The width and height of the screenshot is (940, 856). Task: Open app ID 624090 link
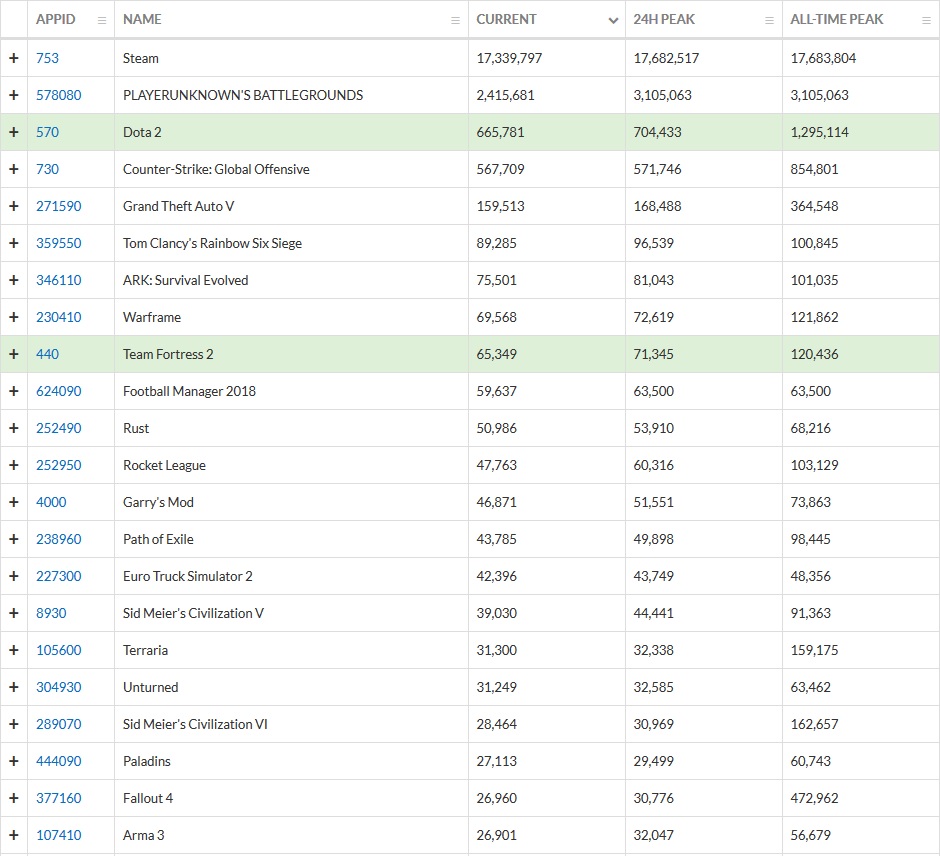pos(59,391)
